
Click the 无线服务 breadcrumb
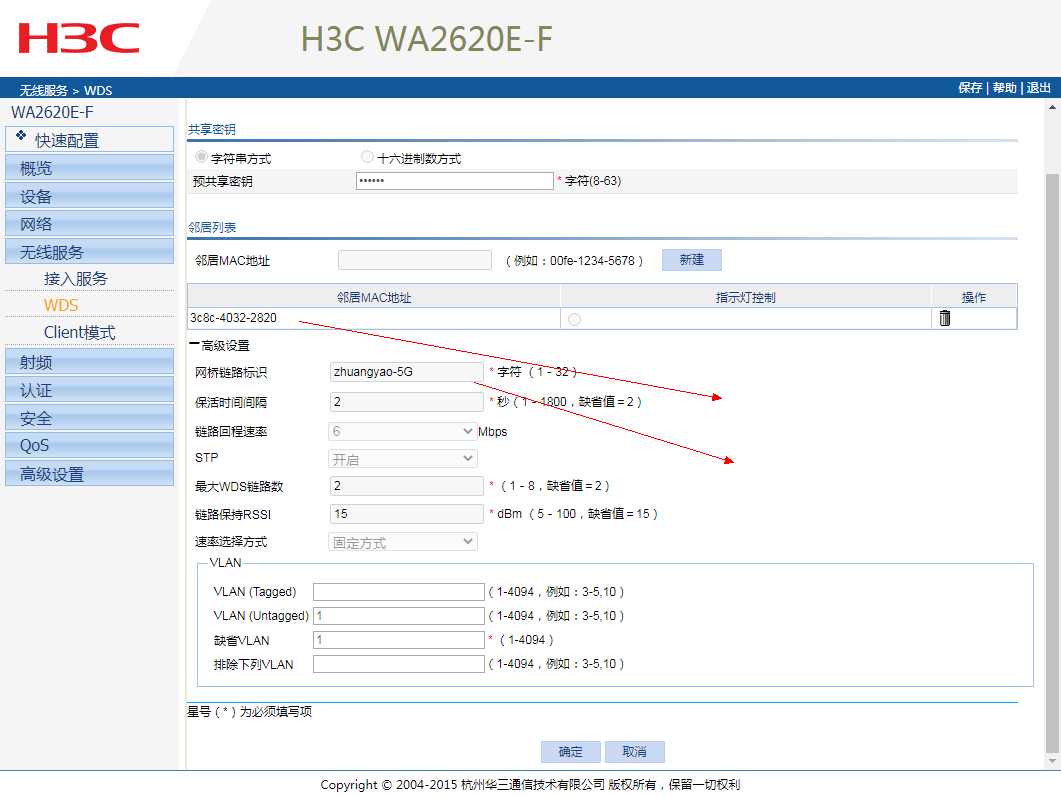[x=43, y=90]
